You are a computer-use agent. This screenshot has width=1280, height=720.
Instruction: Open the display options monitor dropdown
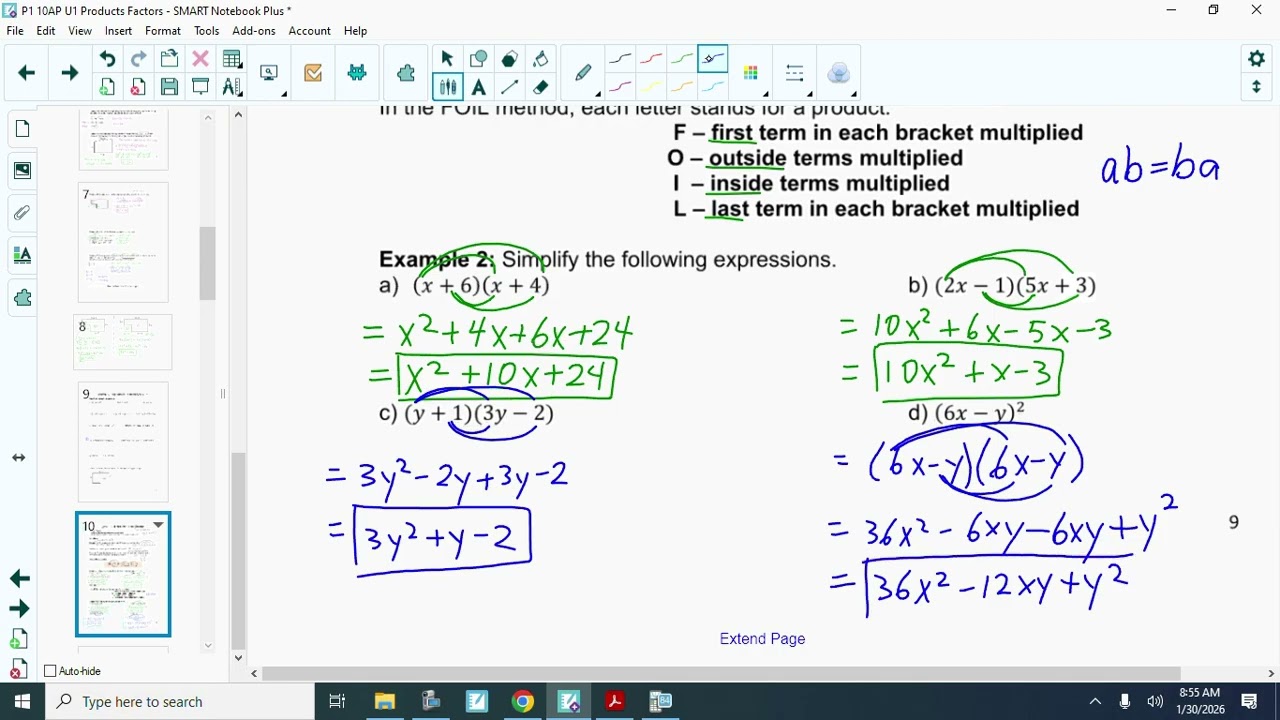(x=270, y=73)
